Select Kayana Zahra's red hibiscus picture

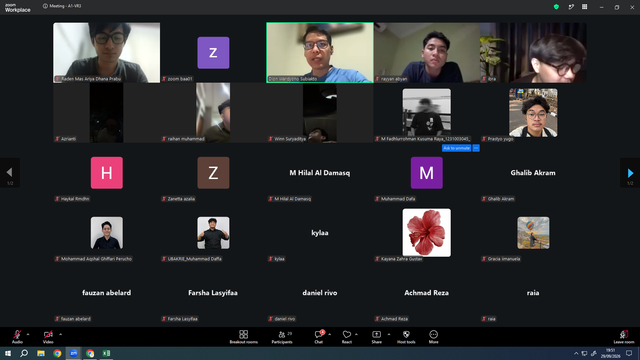click(x=427, y=233)
